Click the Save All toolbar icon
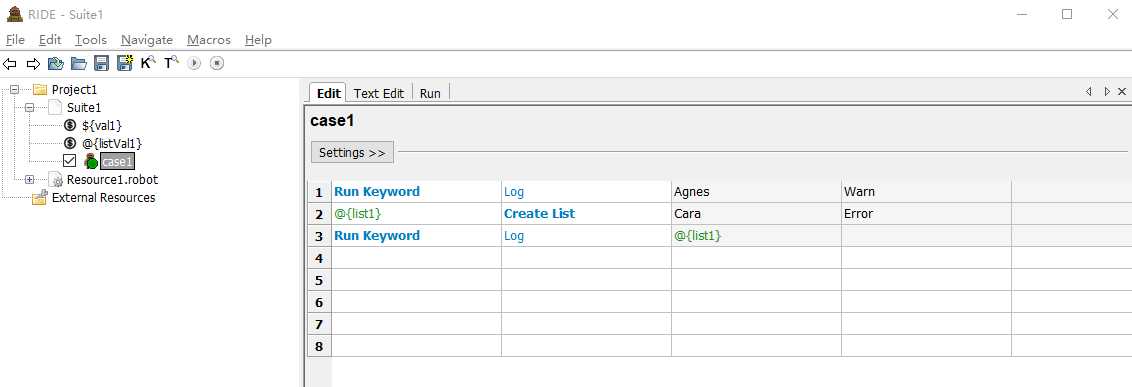The width and height of the screenshot is (1132, 387). (125, 63)
